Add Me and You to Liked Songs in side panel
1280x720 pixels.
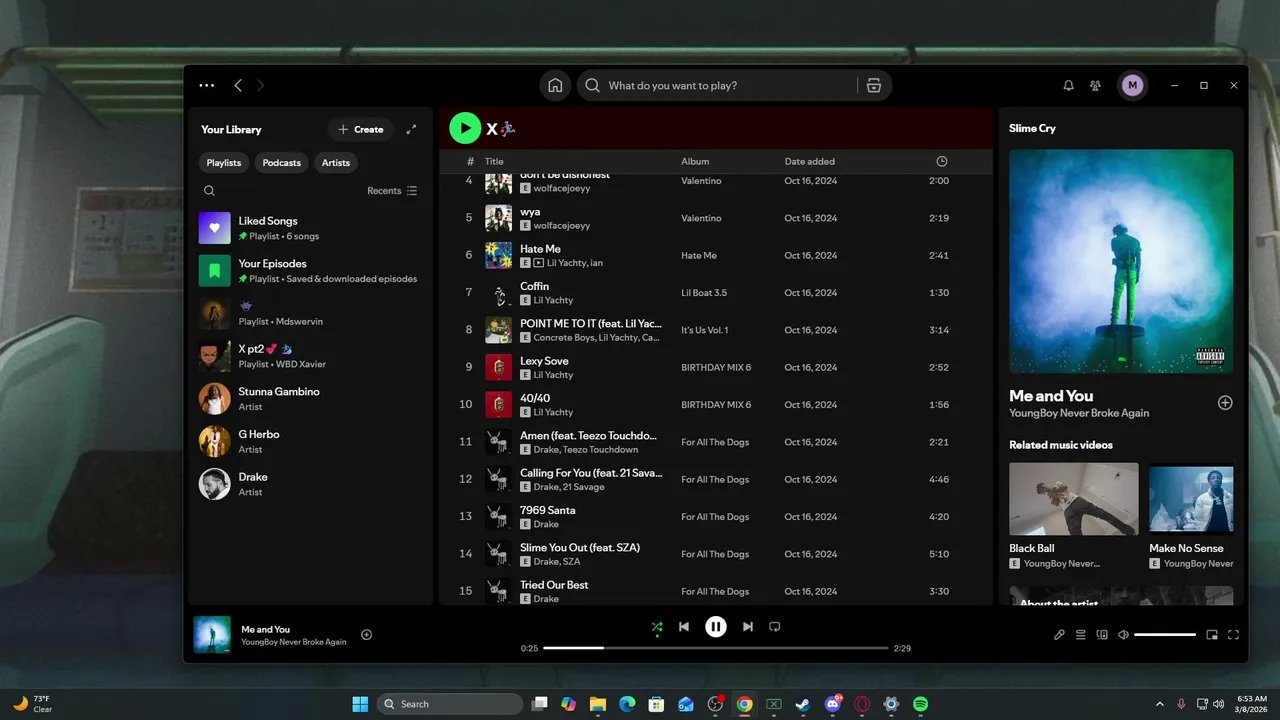click(1225, 403)
